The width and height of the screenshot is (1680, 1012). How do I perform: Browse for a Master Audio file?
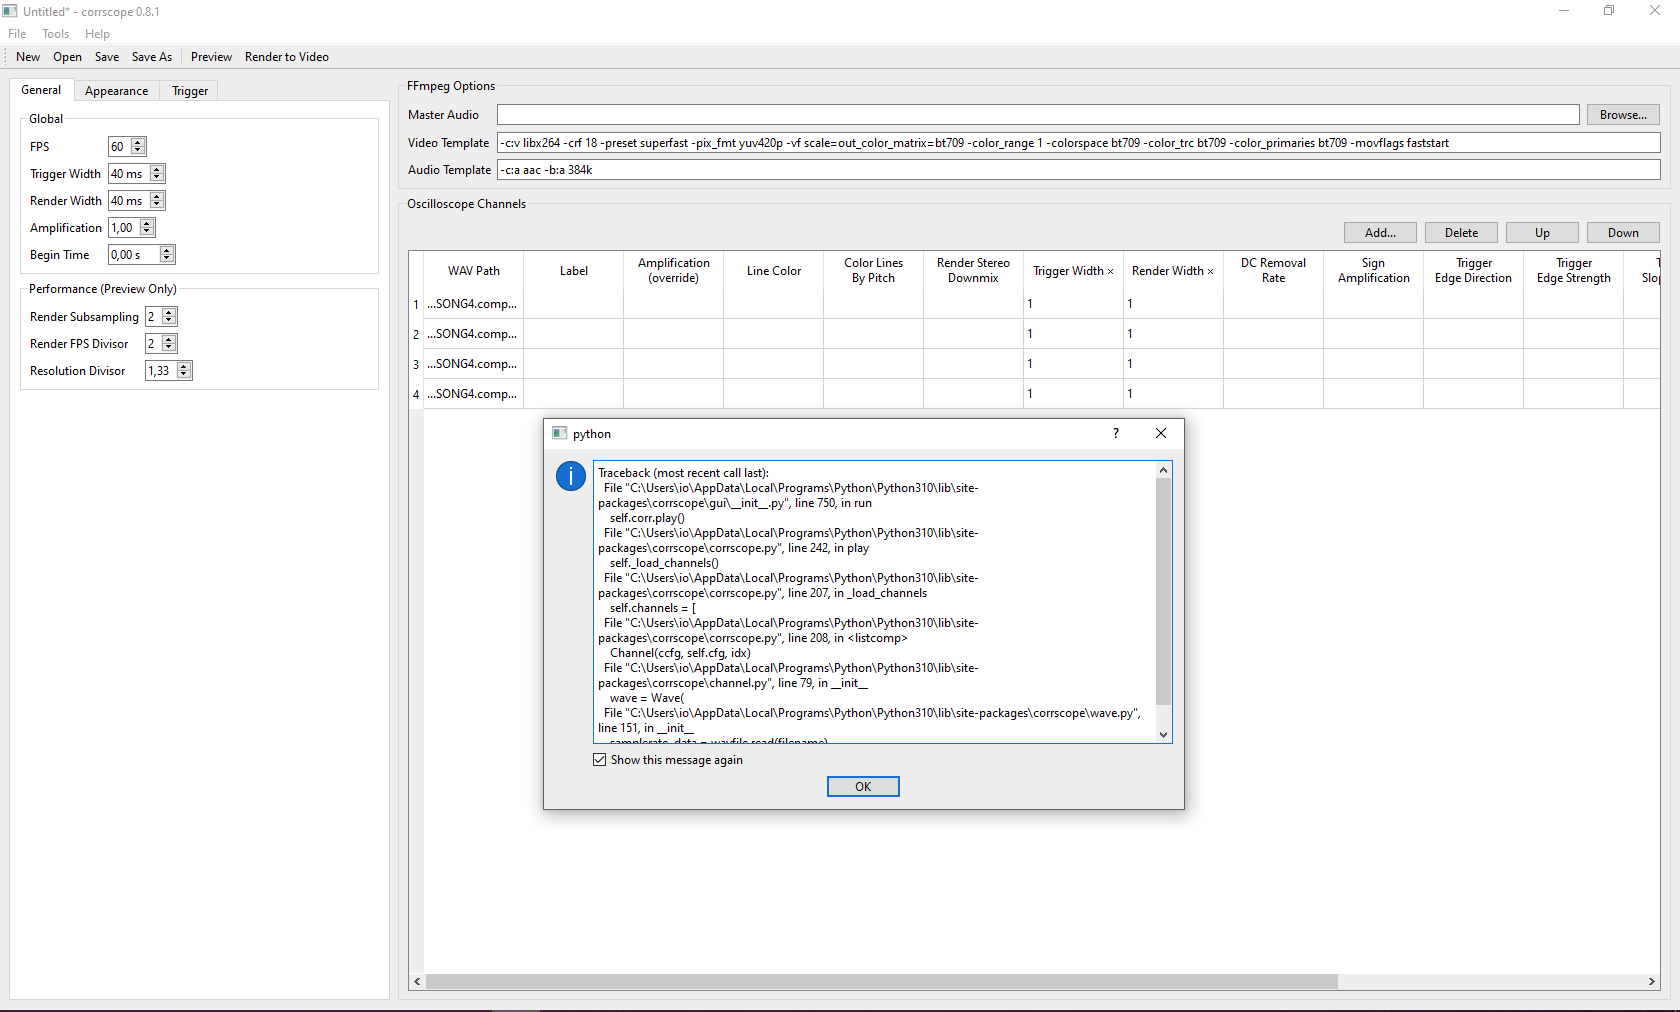pyautogui.click(x=1622, y=115)
